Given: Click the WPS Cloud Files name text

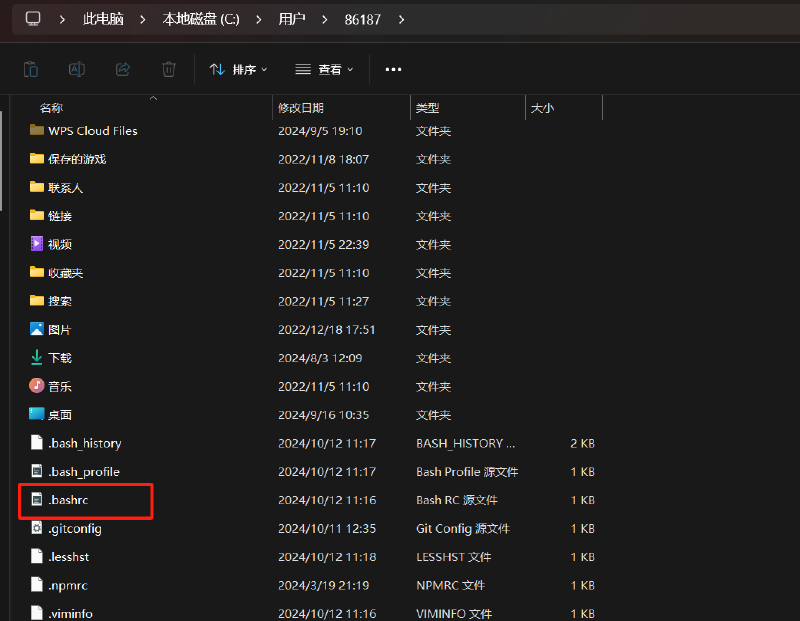Looking at the screenshot, I should (x=93, y=131).
